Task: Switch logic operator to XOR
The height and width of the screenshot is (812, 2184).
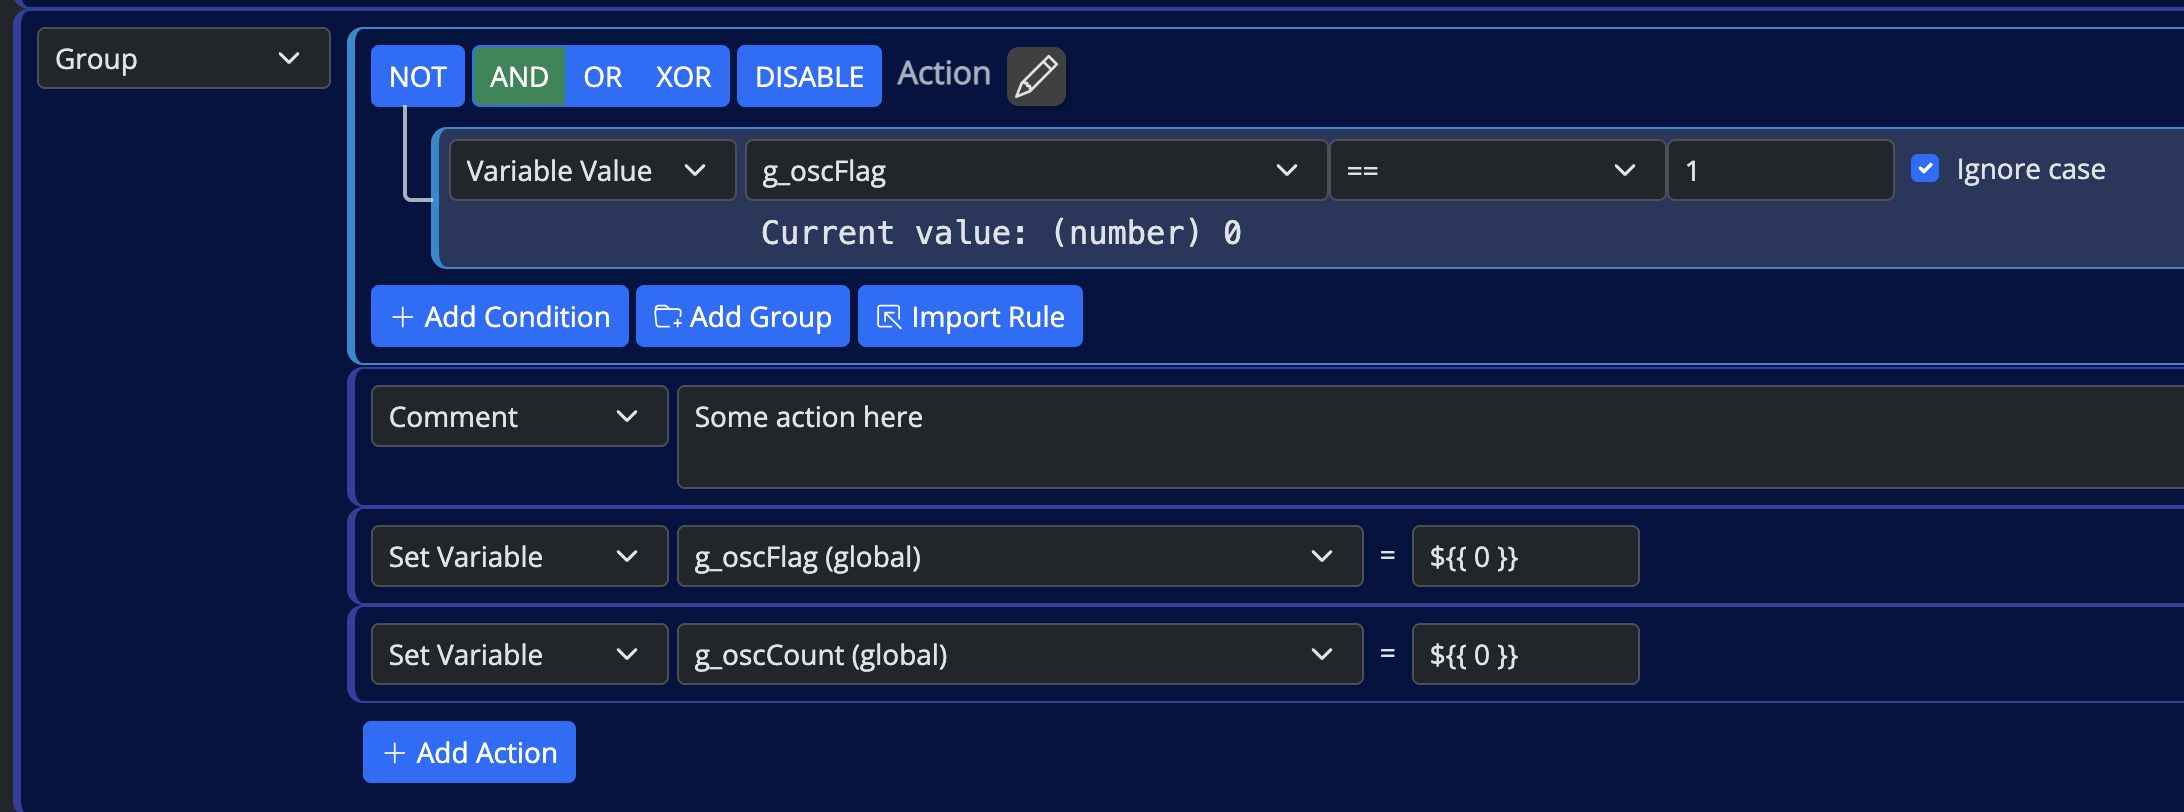Action: click(x=683, y=76)
